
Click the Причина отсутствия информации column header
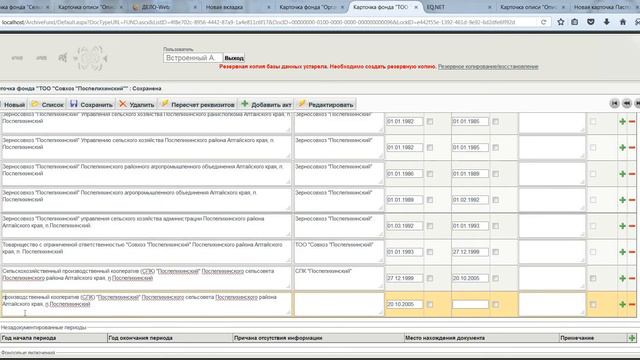click(x=318, y=338)
